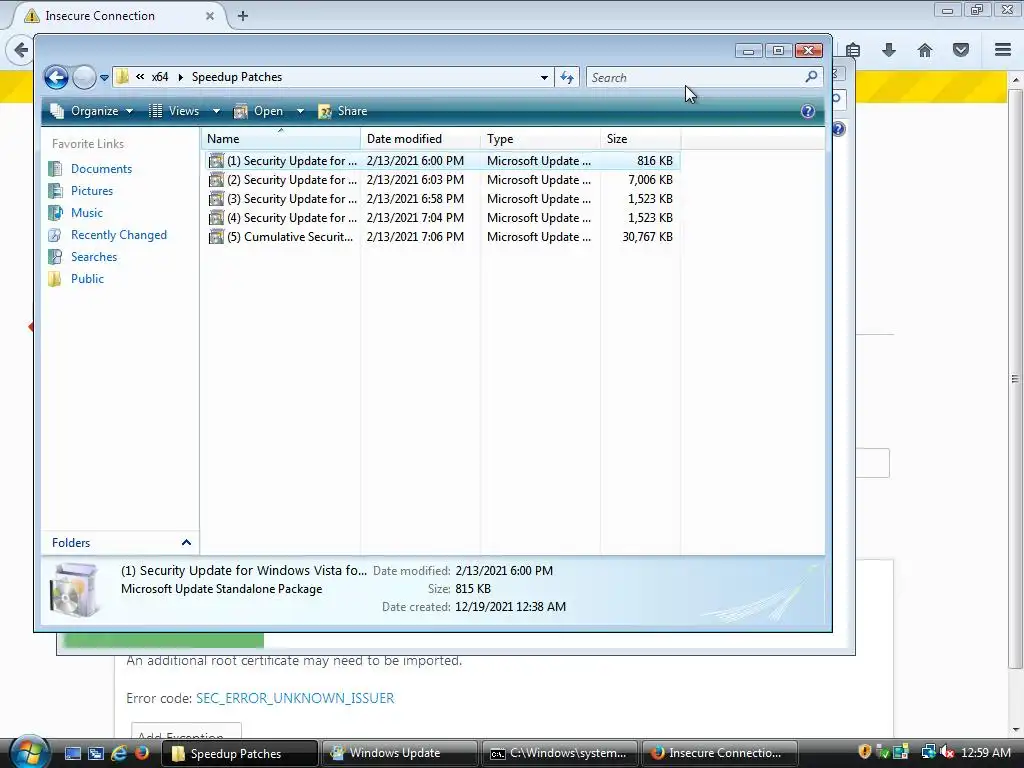Image resolution: width=1024 pixels, height=768 pixels.
Task: Click the icon of file (5) Cumulative Security
Action: 216,236
